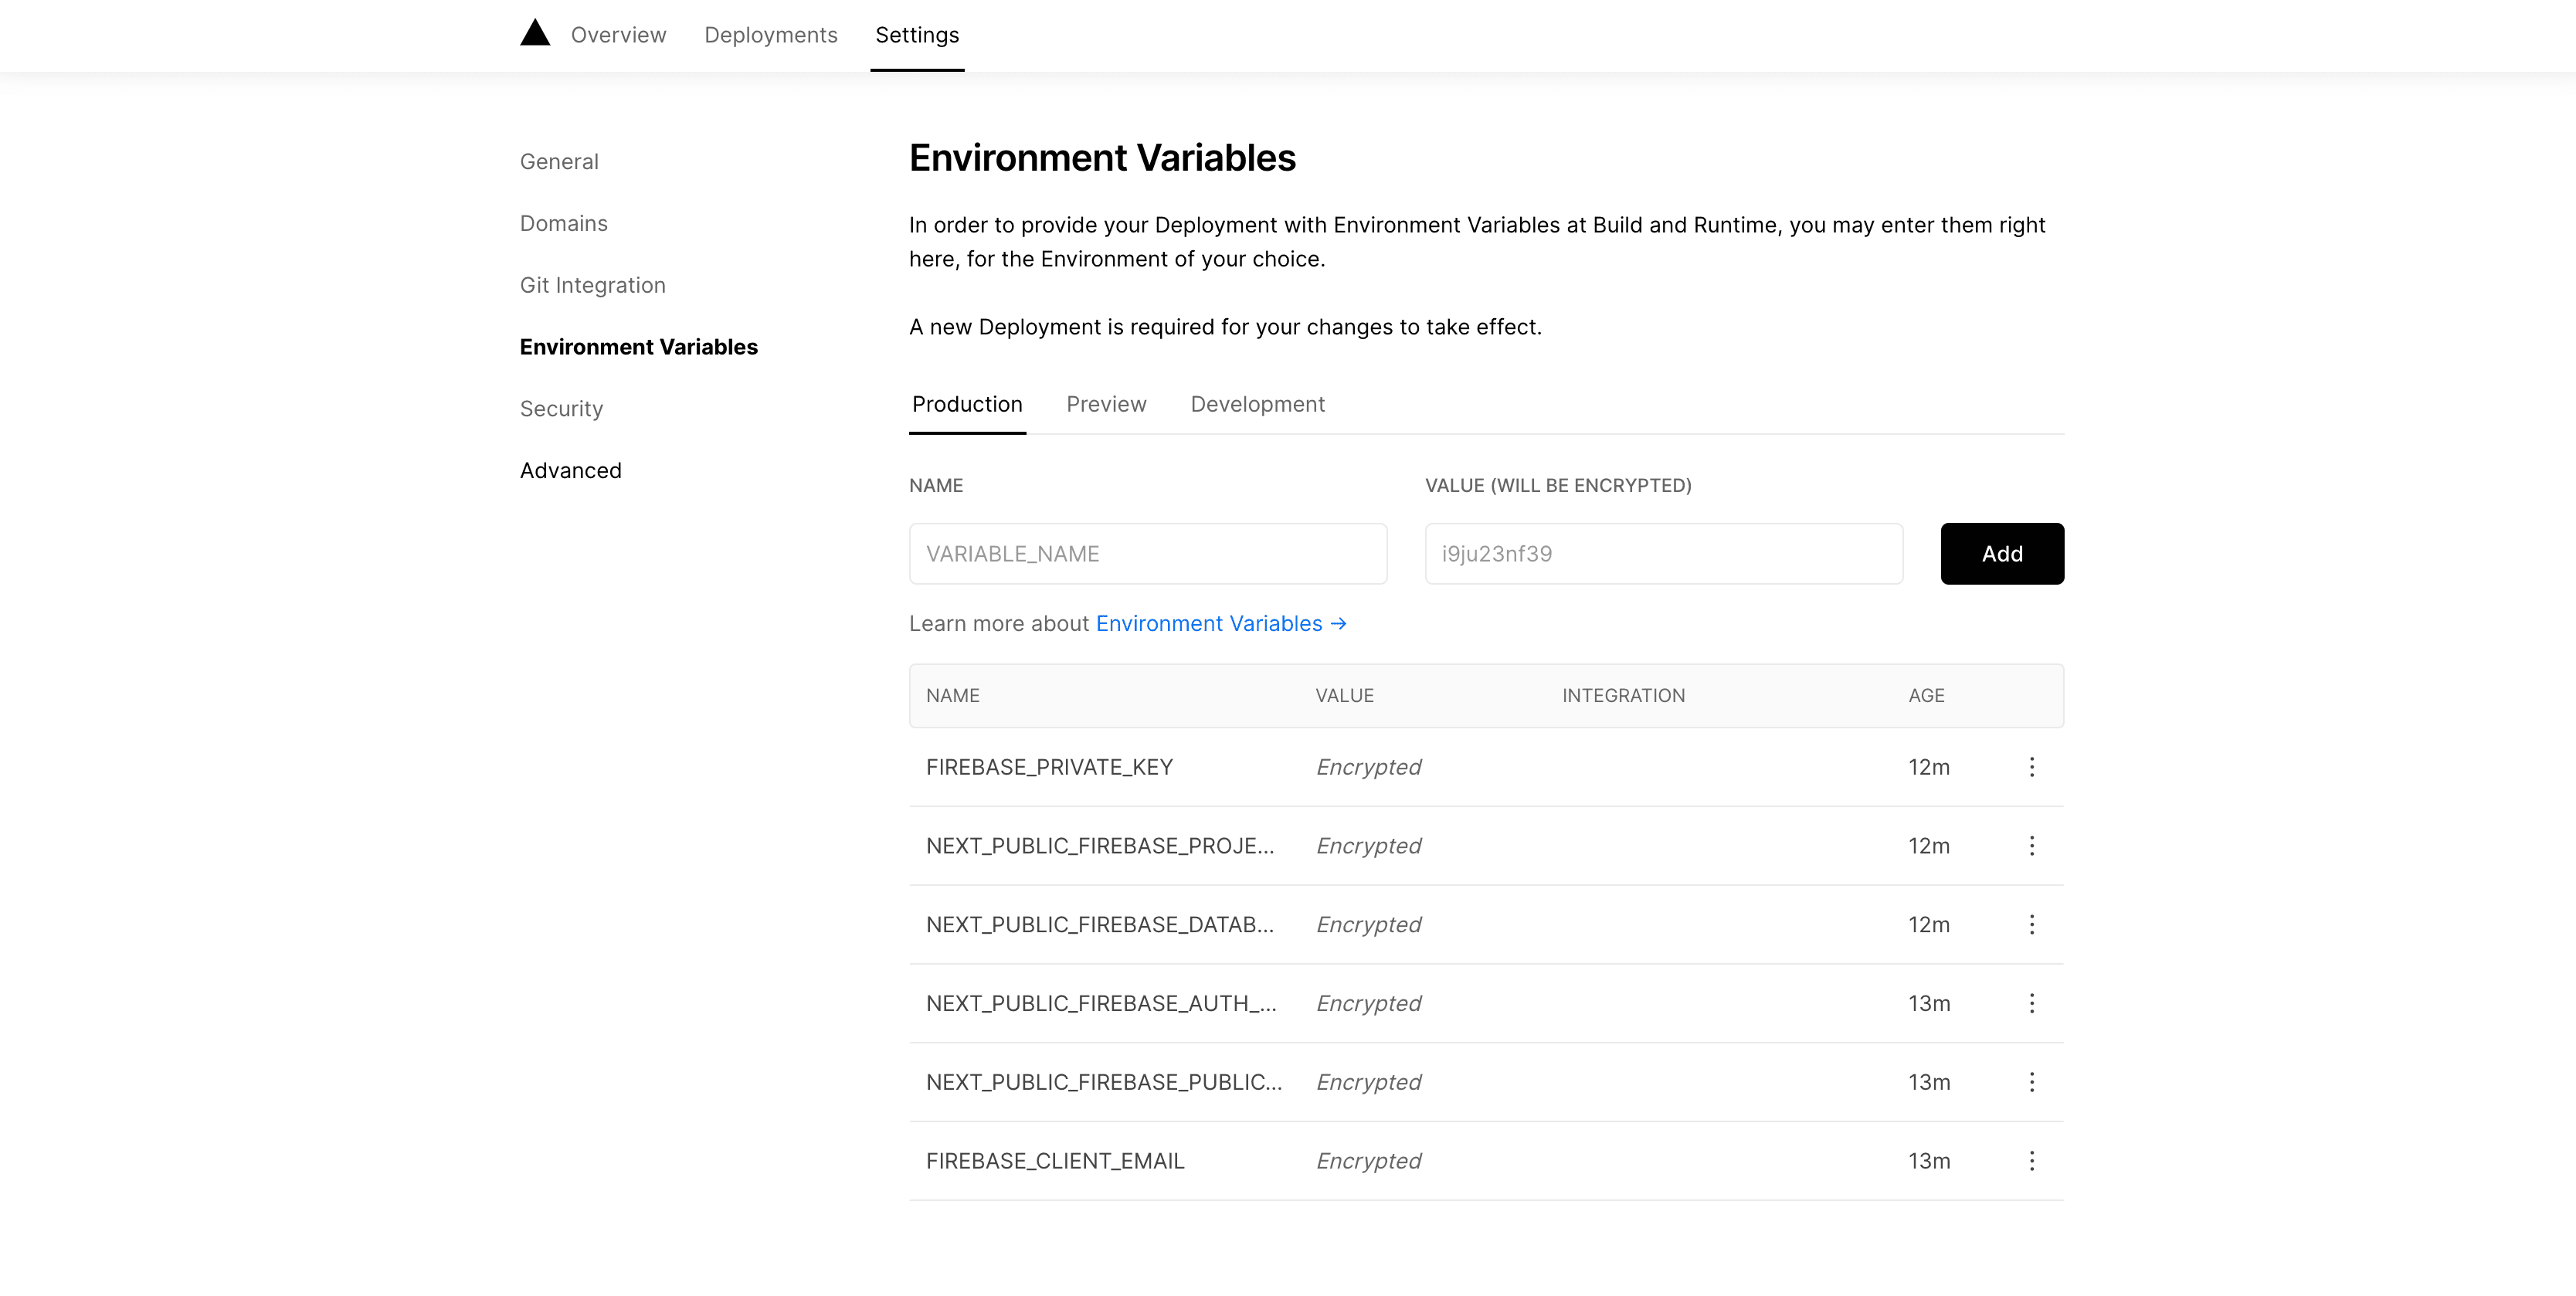Screen dimensions: 2576x1296
Task: Open the Deployments page
Action: point(770,35)
